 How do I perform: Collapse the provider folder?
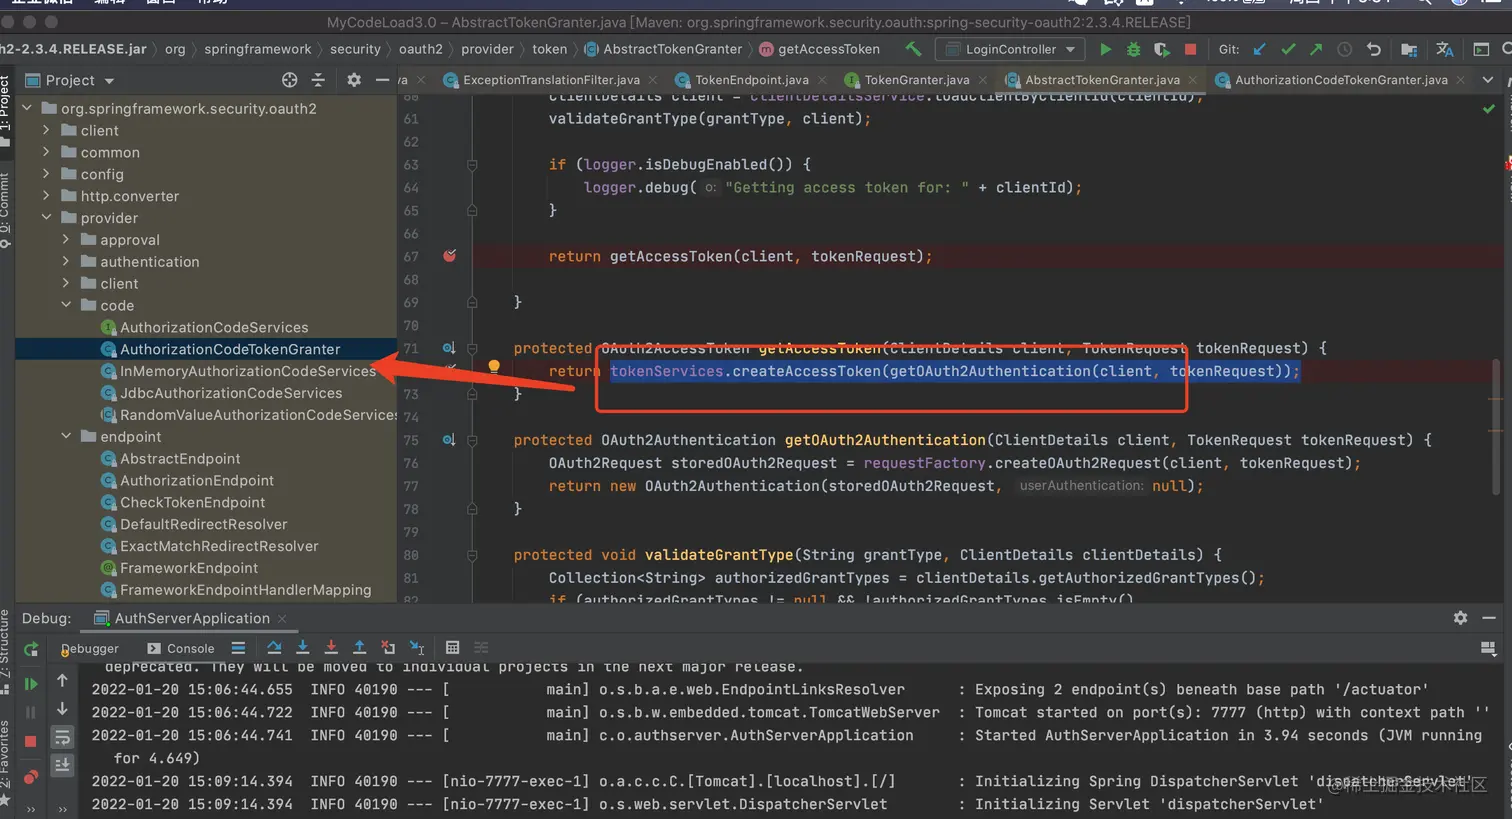[46, 218]
